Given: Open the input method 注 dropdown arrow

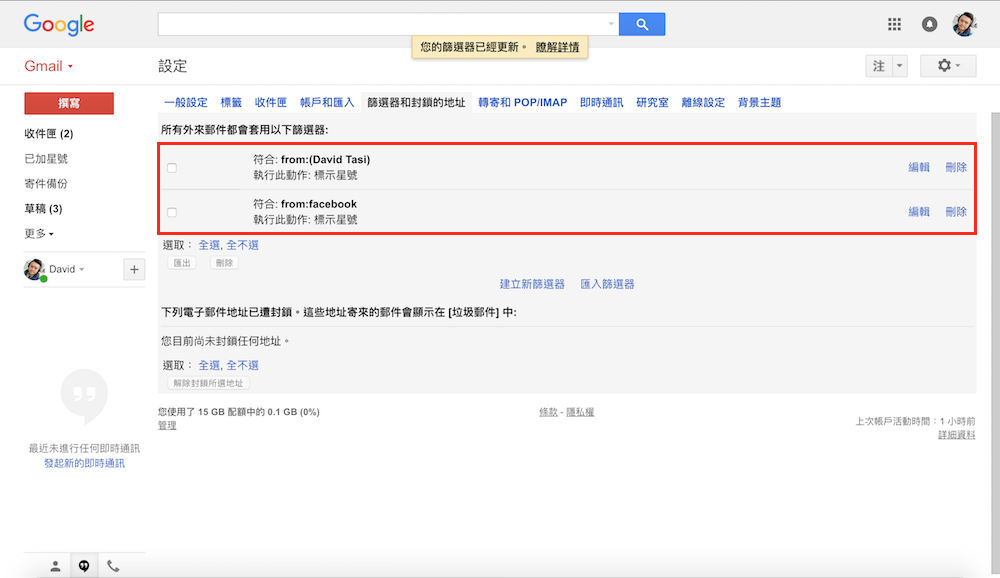Looking at the screenshot, I should [x=899, y=66].
